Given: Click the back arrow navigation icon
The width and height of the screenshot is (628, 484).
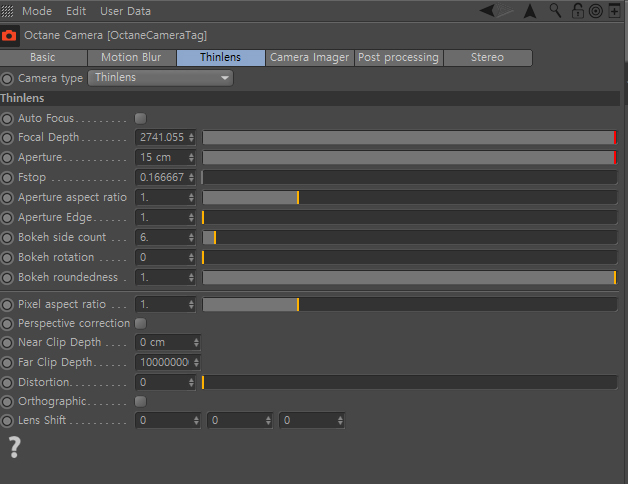Looking at the screenshot, I should pyautogui.click(x=495, y=10).
